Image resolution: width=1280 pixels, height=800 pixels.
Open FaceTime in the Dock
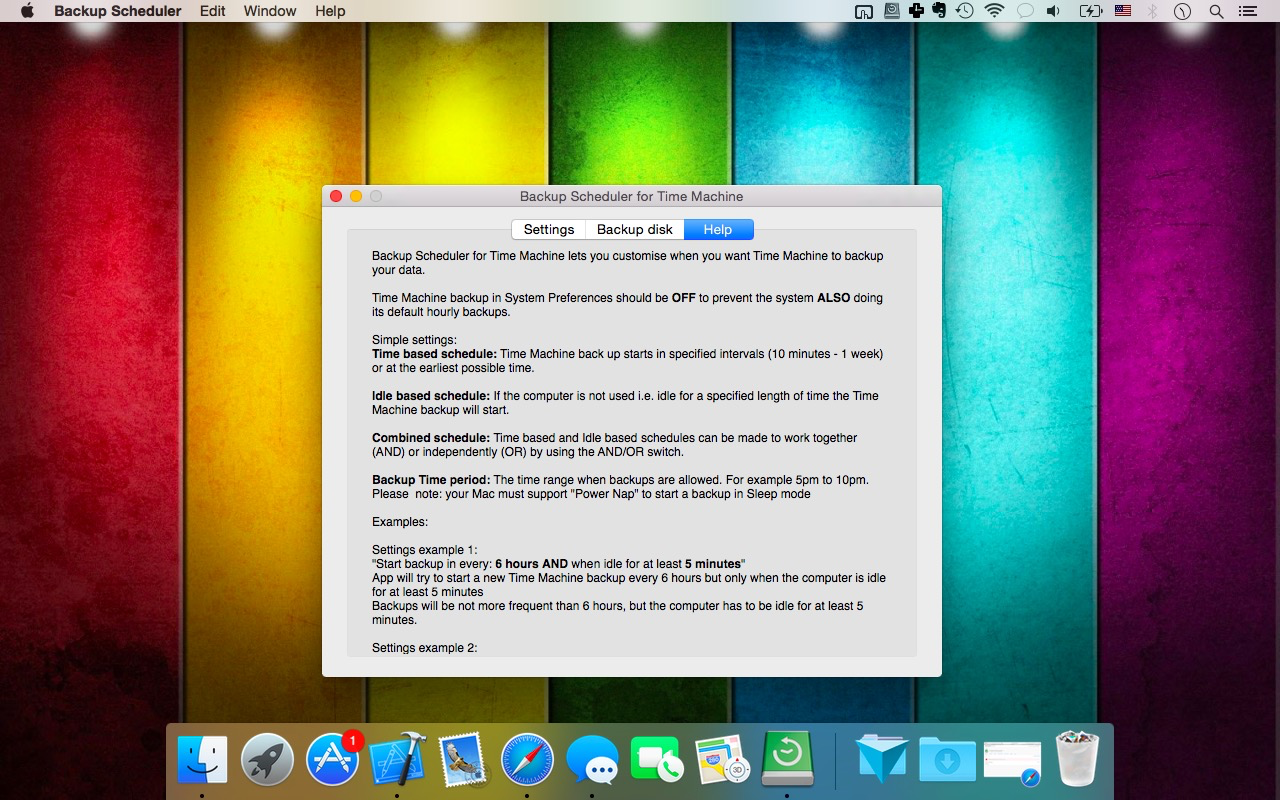pos(657,760)
